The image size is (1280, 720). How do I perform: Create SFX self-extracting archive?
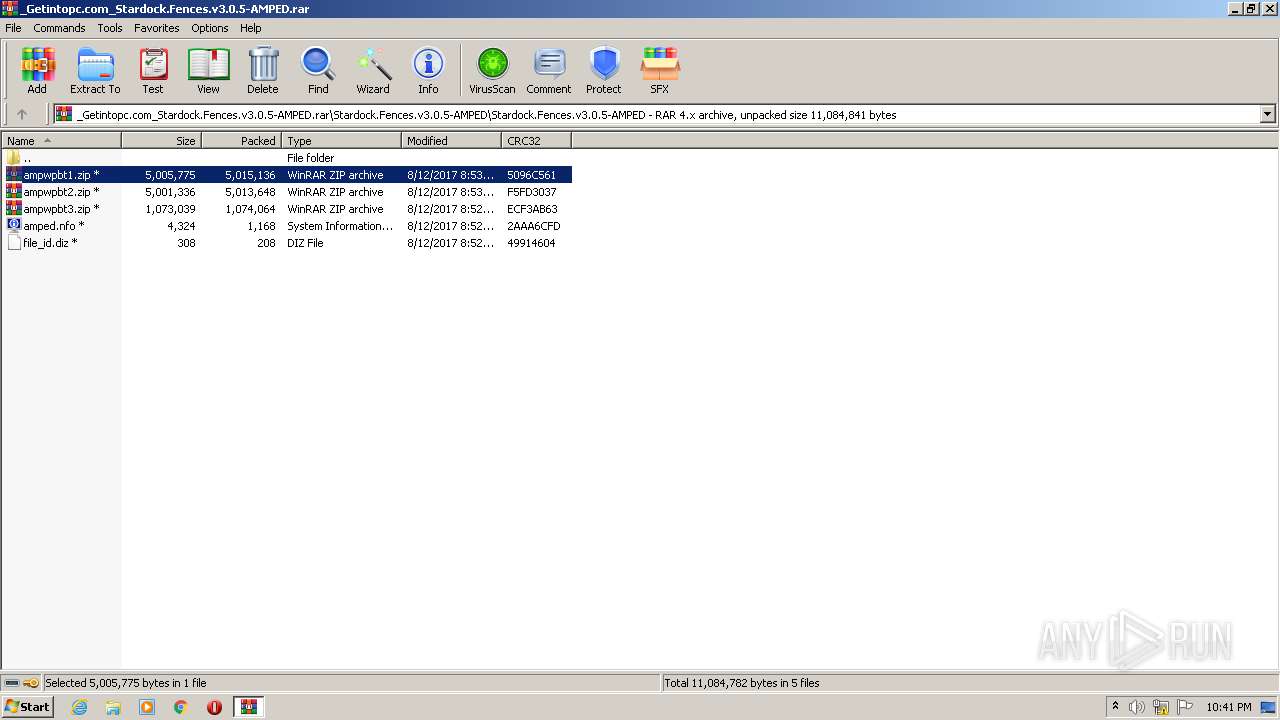[660, 70]
